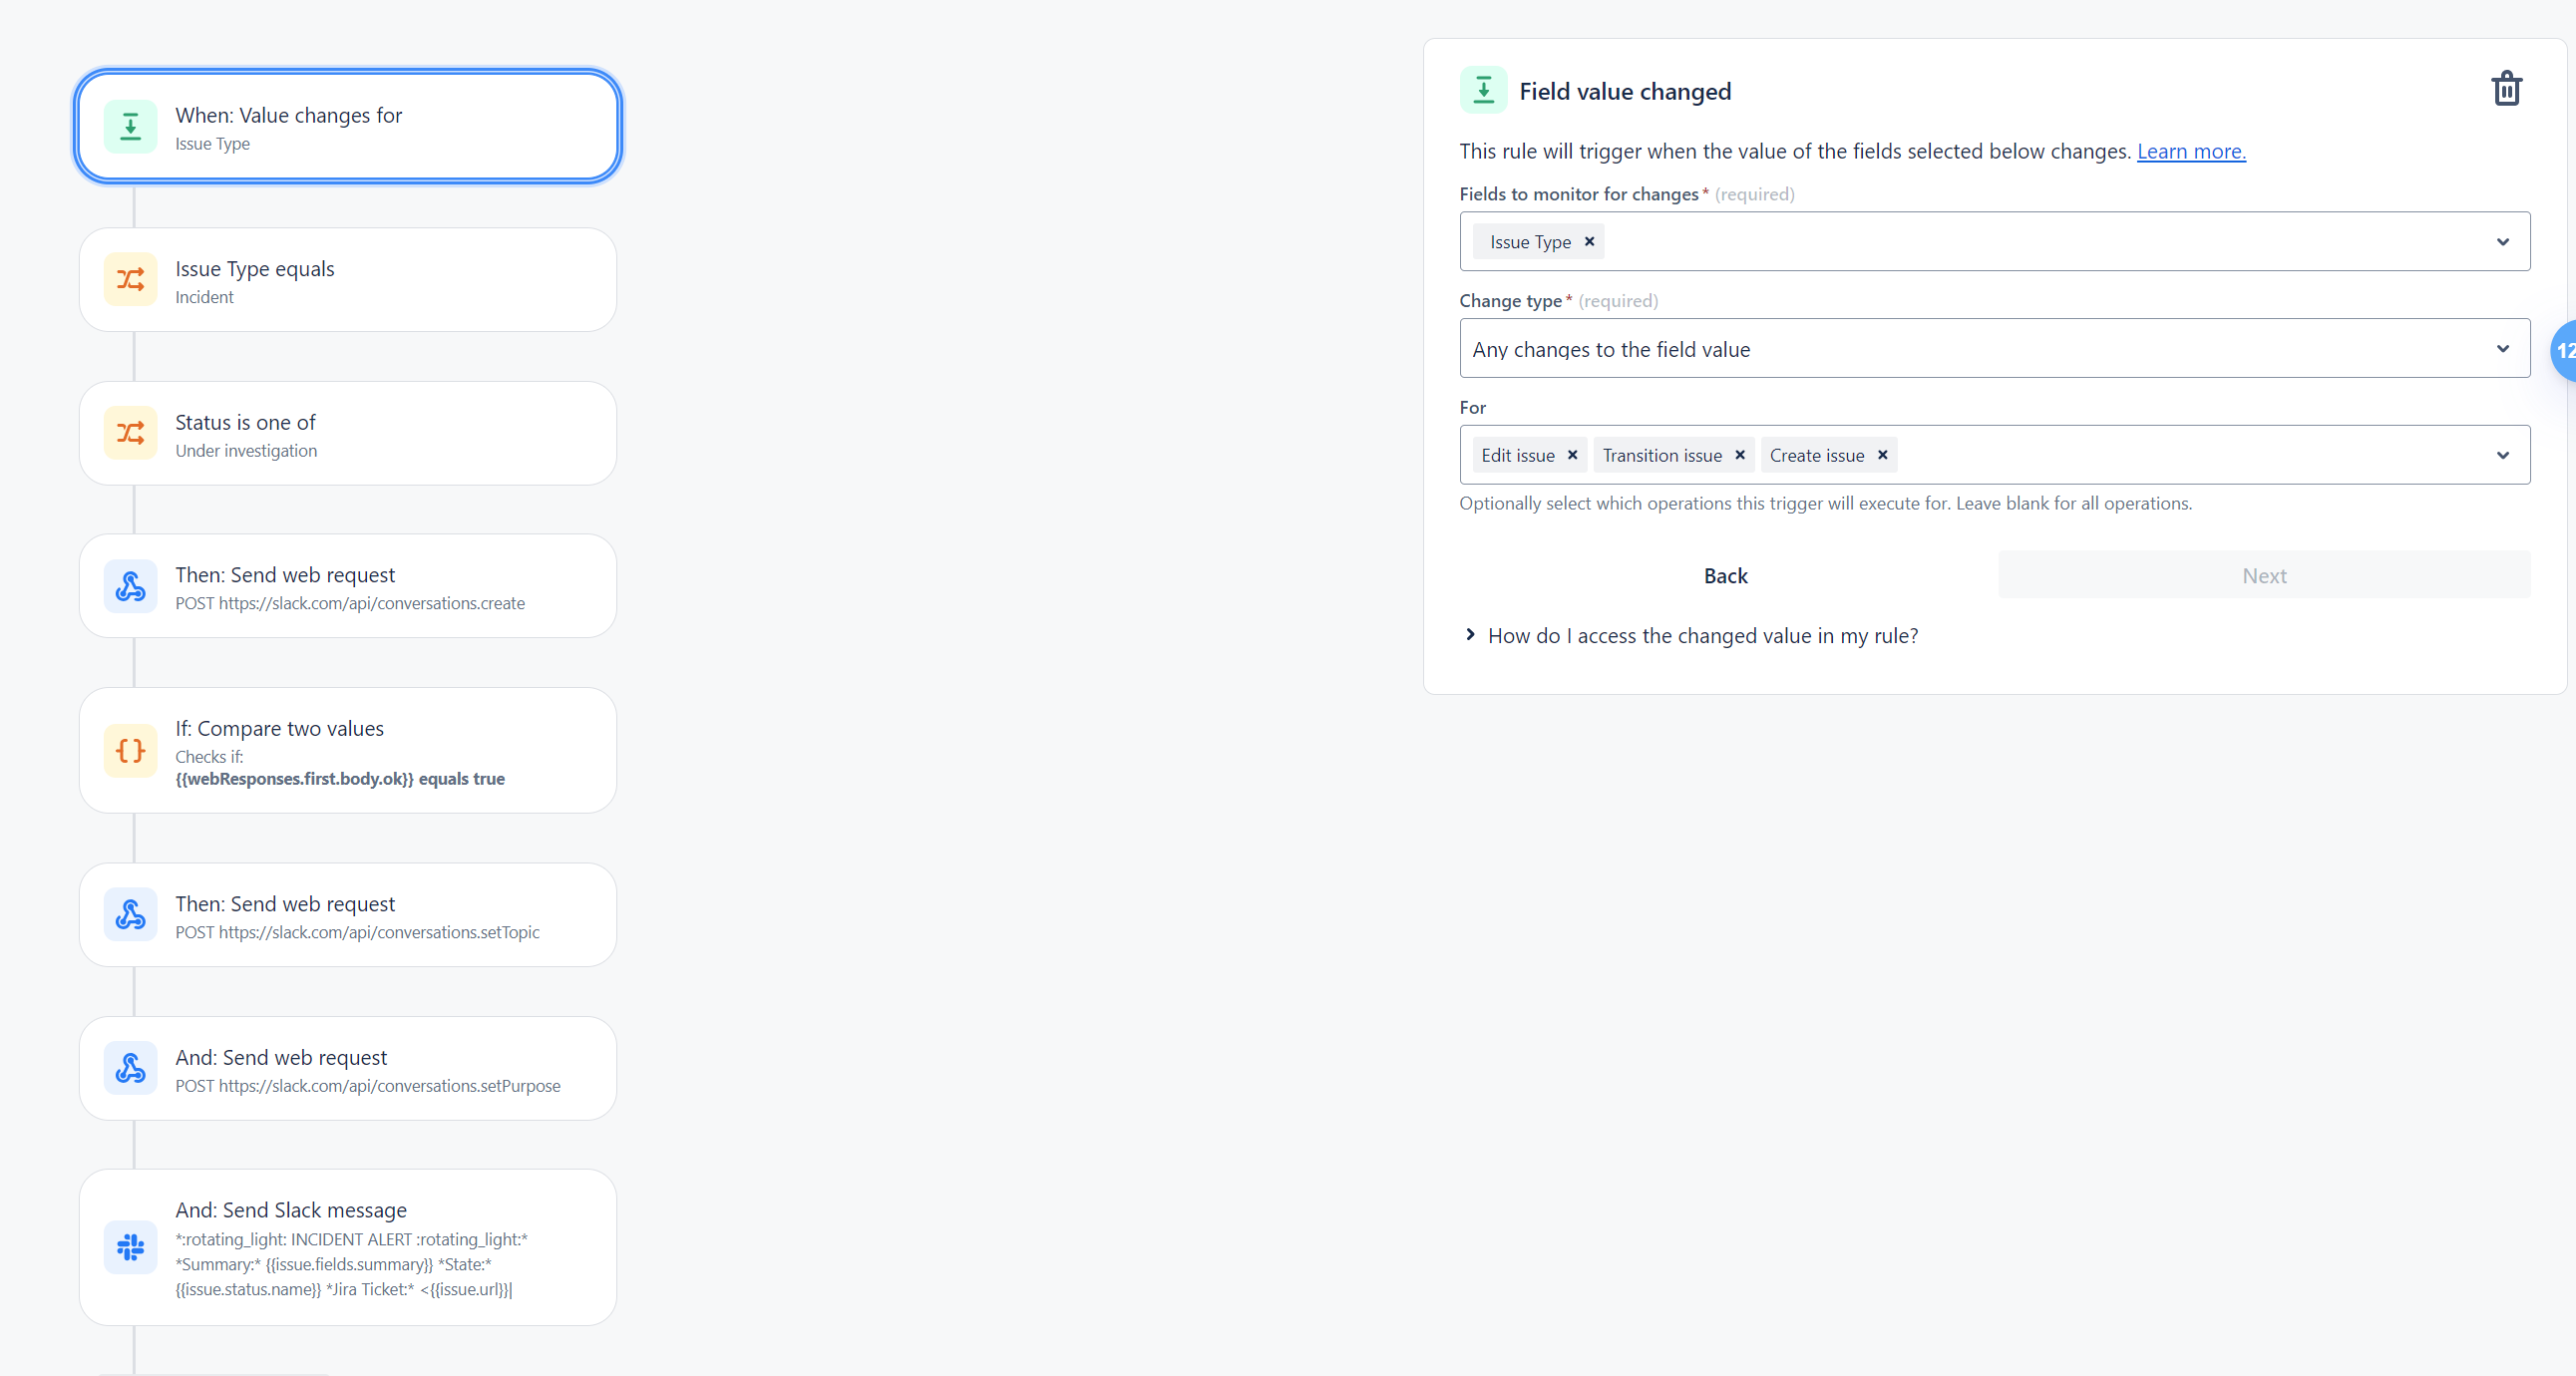Open the Status is one of step
The width and height of the screenshot is (2576, 1376).
point(348,433)
